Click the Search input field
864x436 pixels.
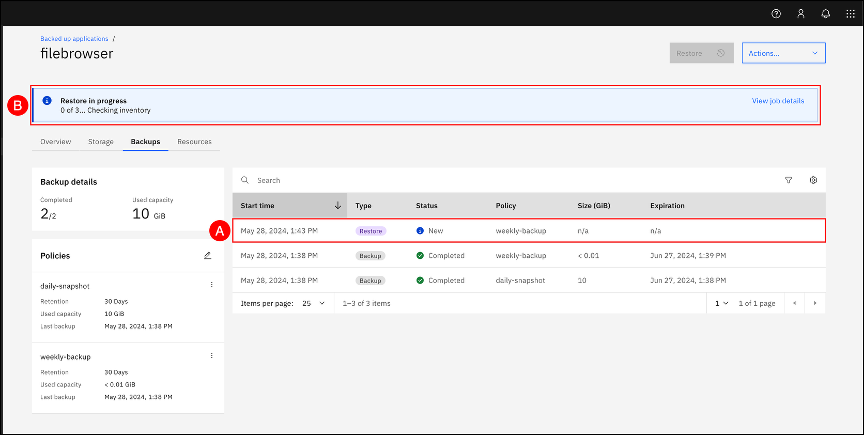coord(500,180)
